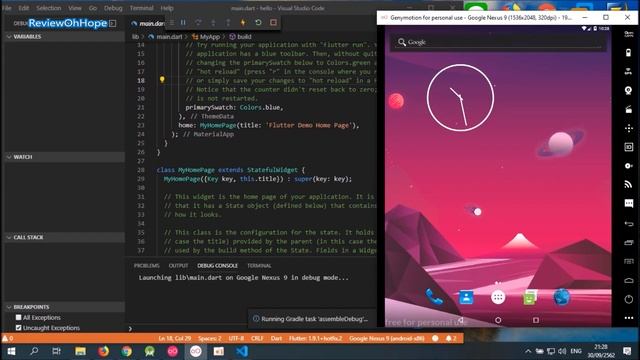The height and width of the screenshot is (360, 640).
Task: Click the Step Over debug button
Action: (198, 23)
